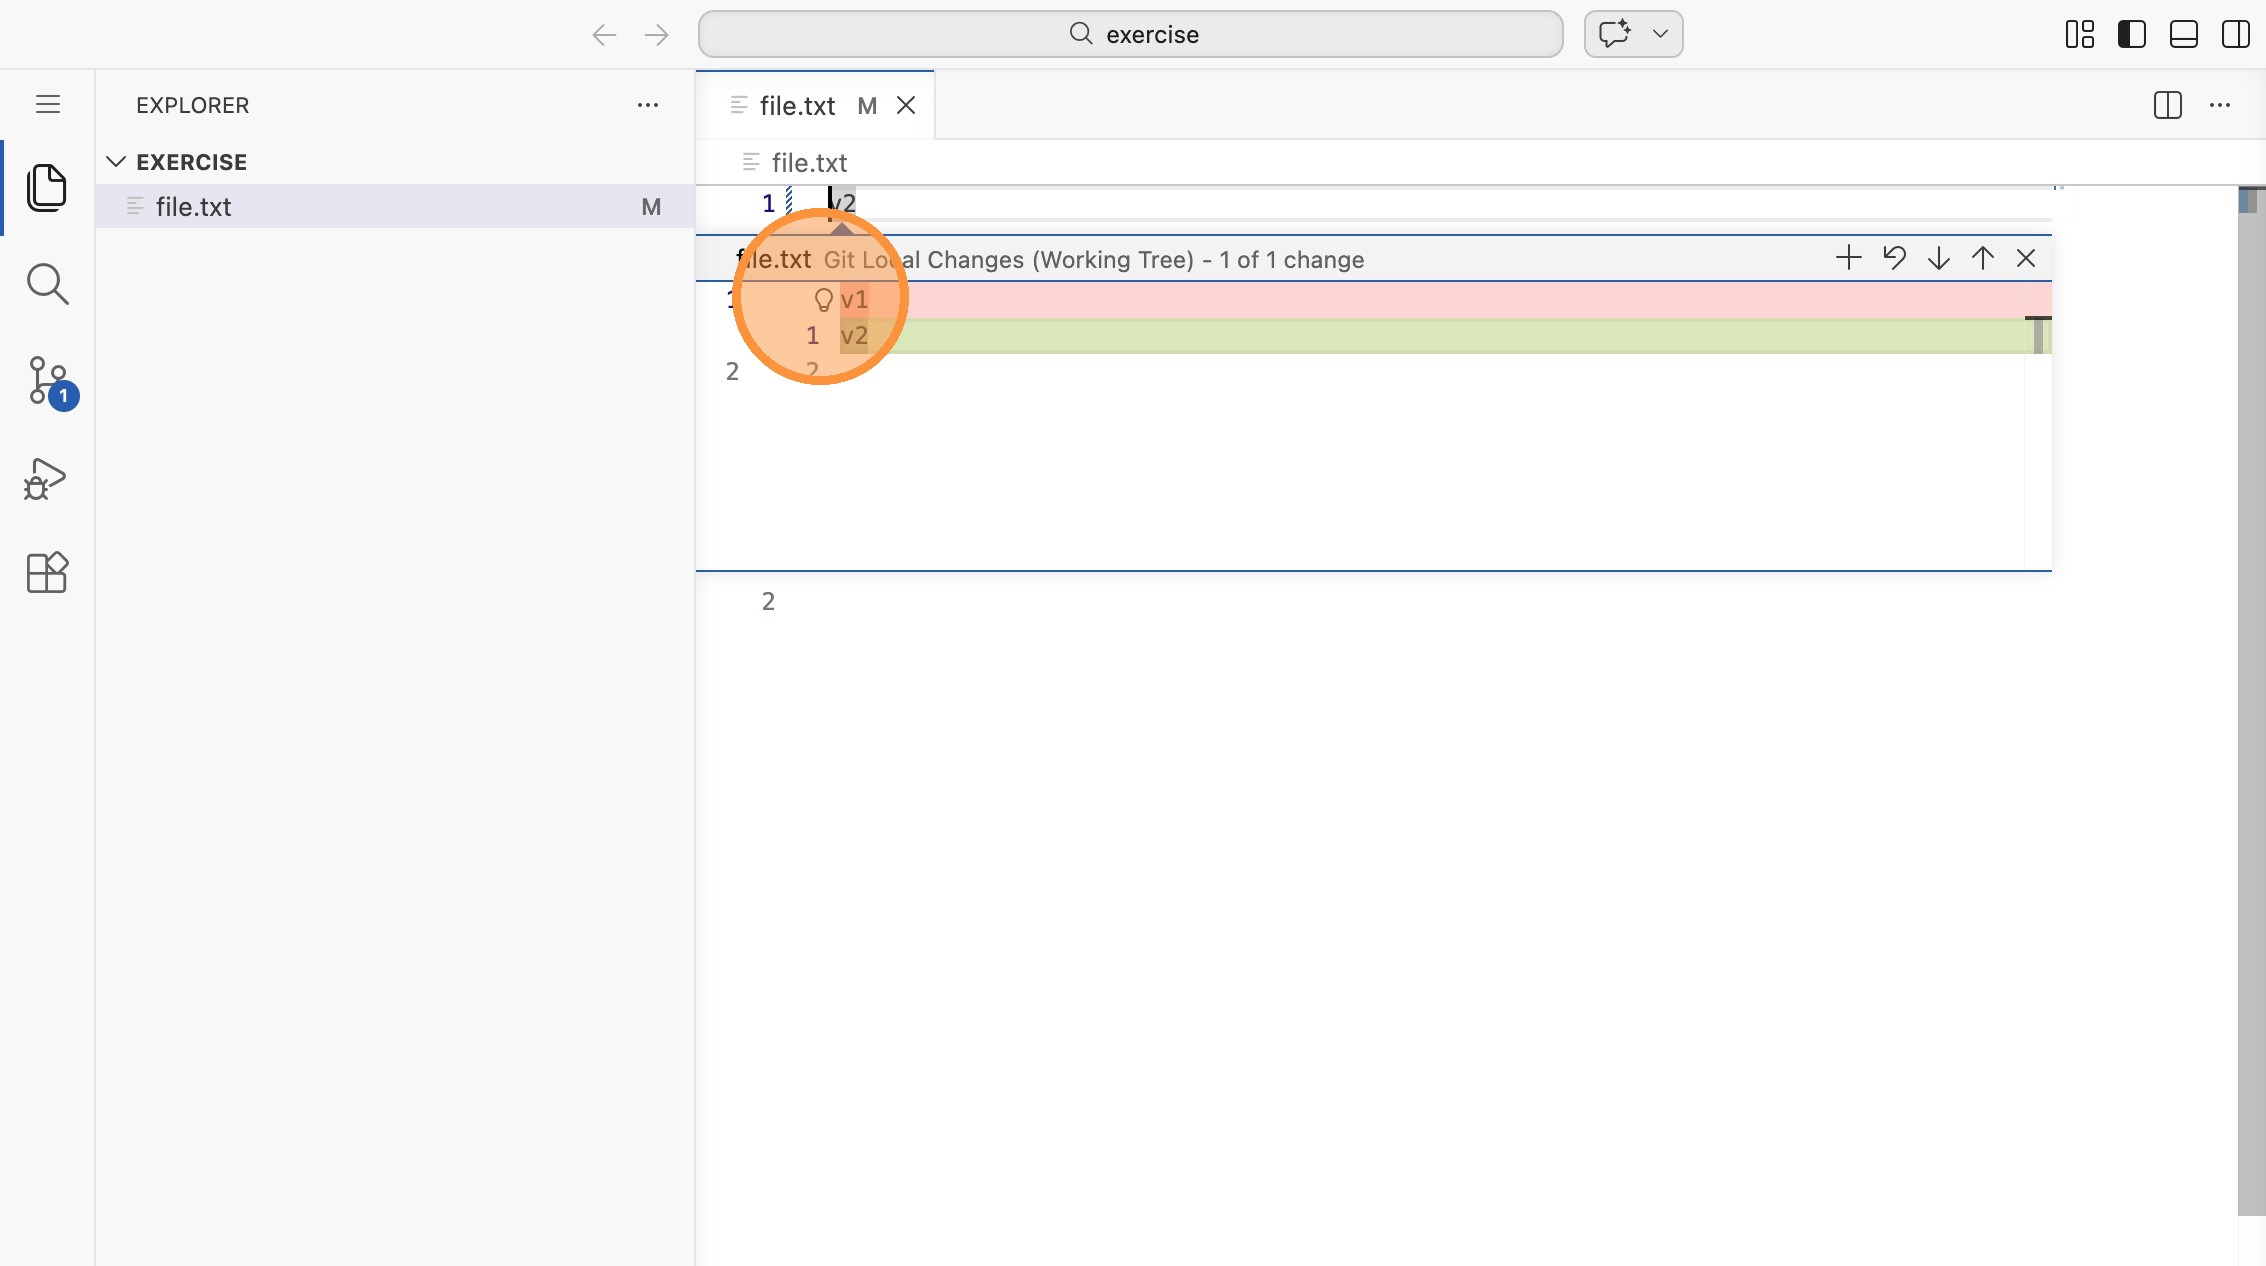Viewport: 2266px width, 1266px height.
Task: Collapse the EXERCISE folder section
Action: [116, 162]
